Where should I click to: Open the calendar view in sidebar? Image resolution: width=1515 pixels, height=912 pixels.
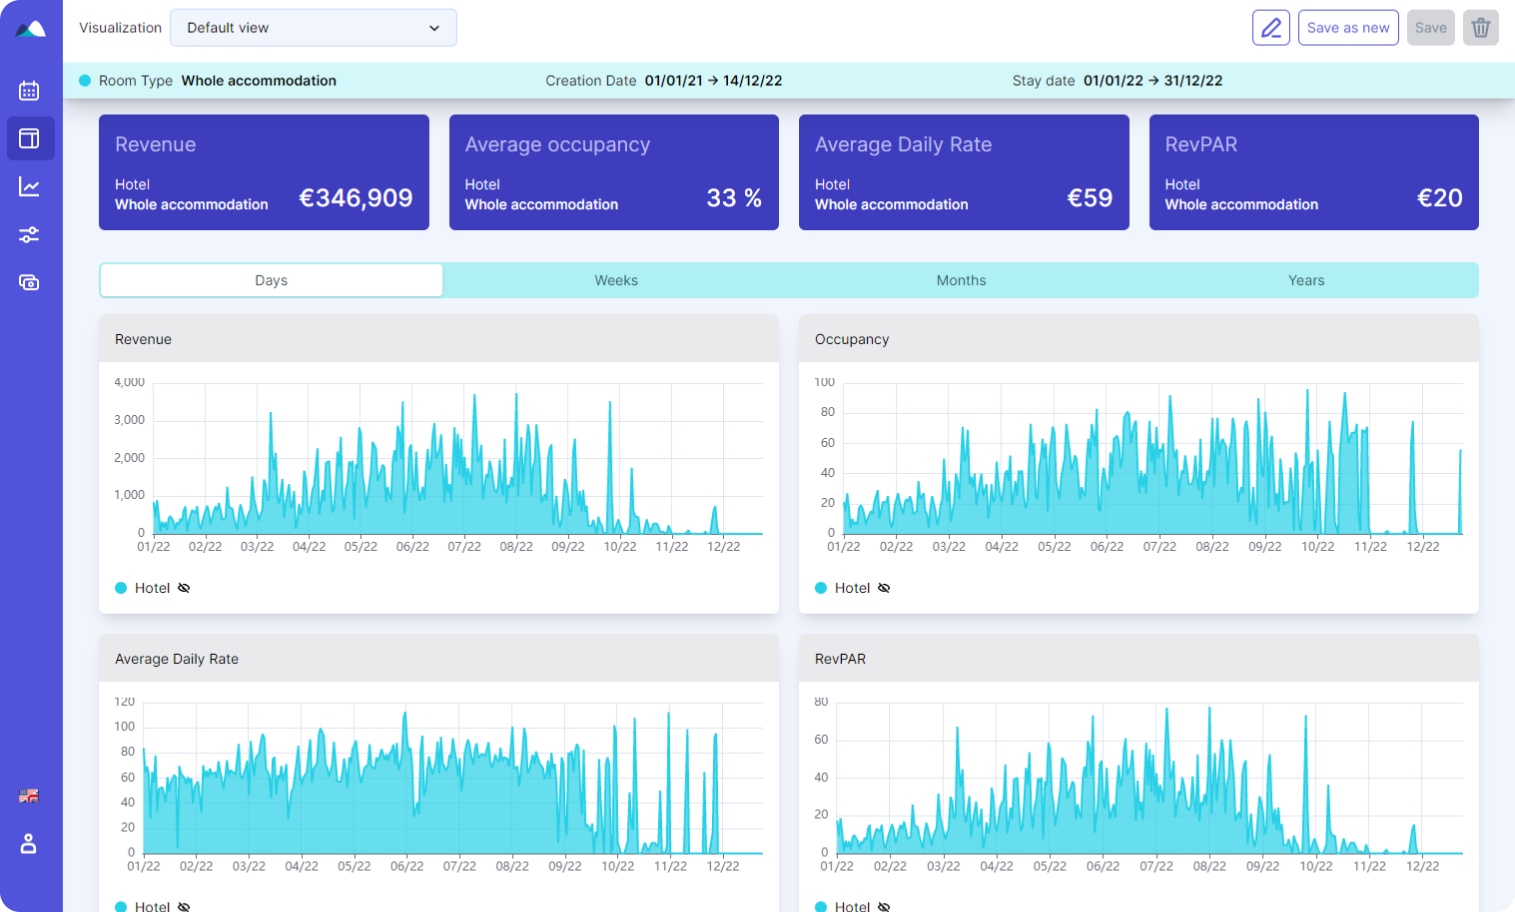(x=29, y=90)
